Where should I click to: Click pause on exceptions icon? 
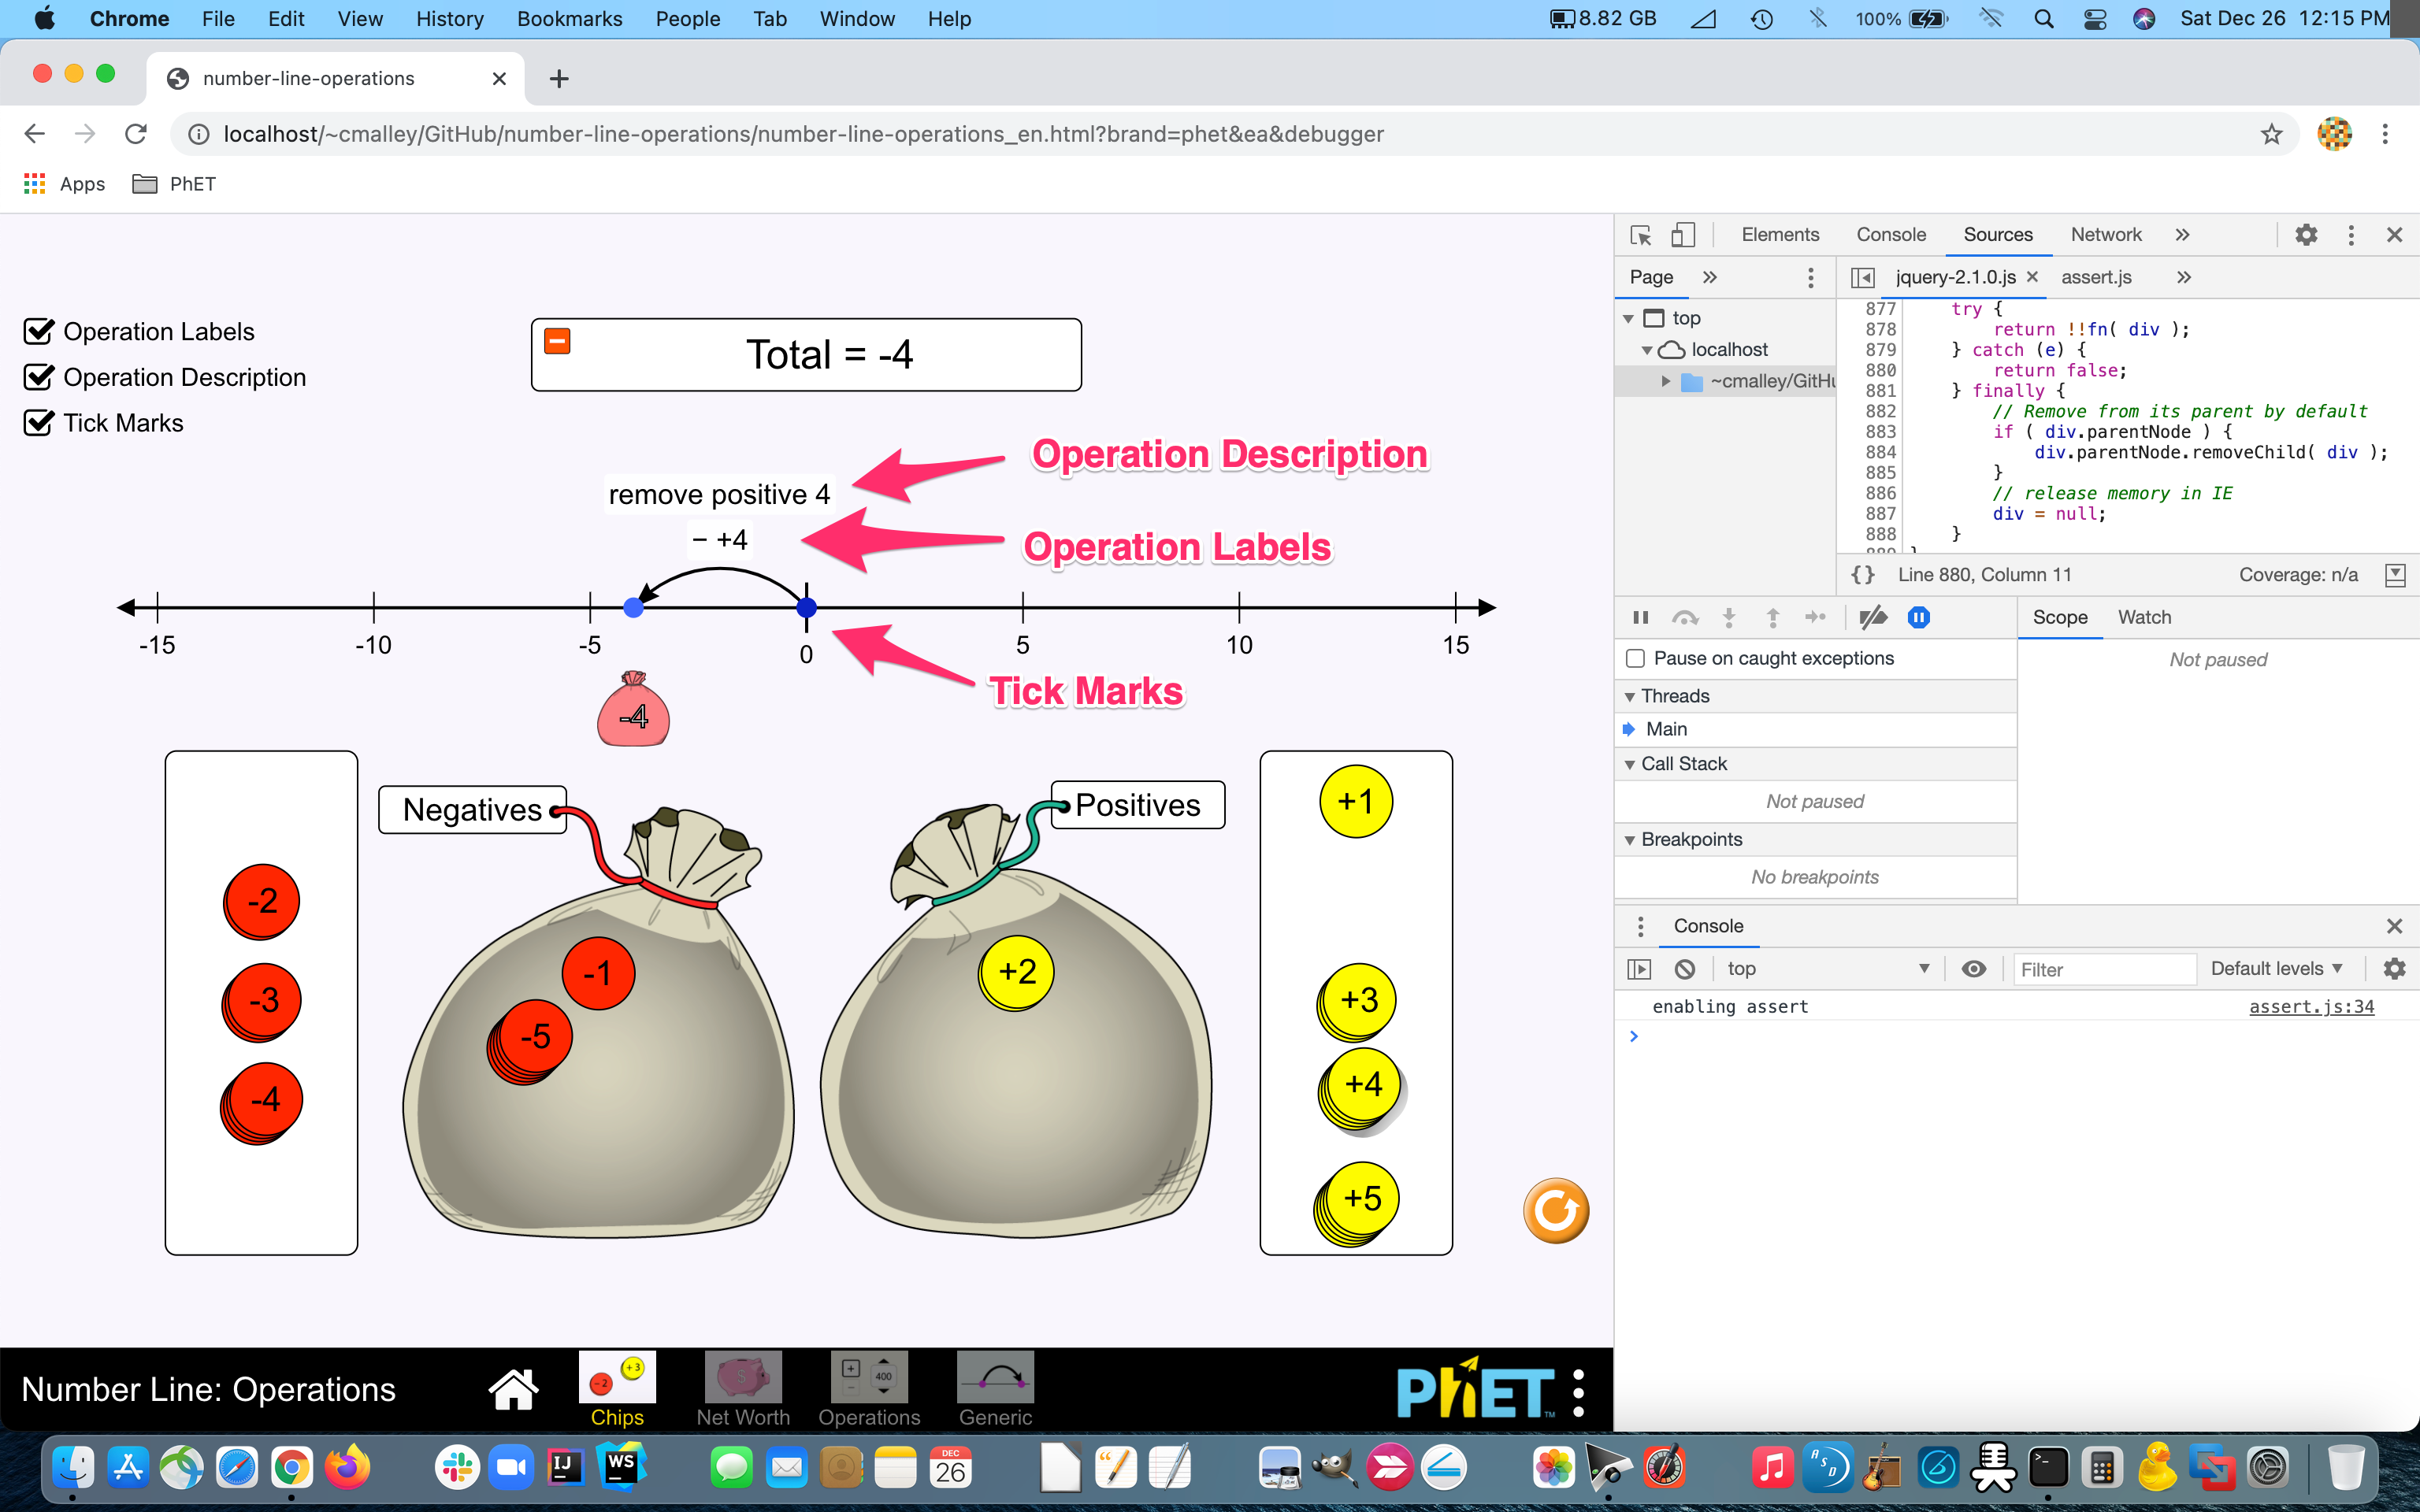tap(1918, 618)
